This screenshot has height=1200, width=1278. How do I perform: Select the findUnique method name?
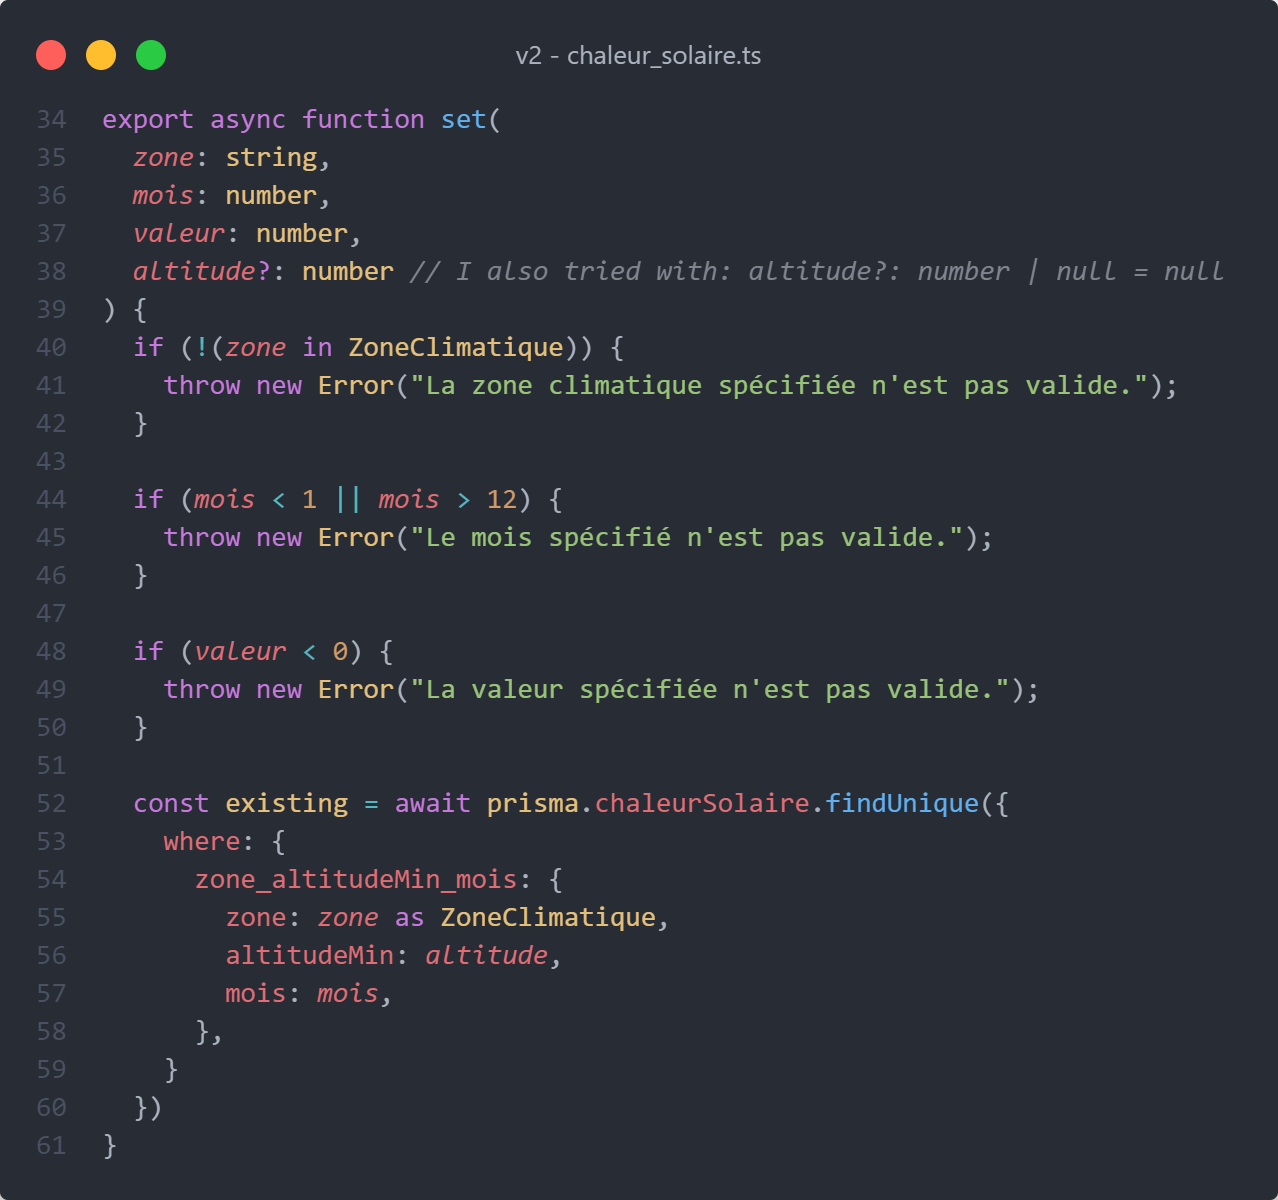[901, 803]
